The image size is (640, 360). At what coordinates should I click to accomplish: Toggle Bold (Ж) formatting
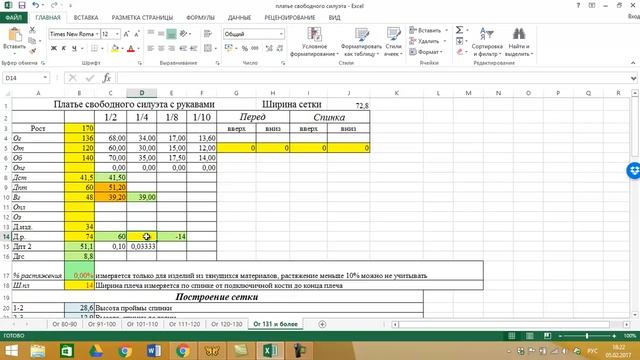tap(53, 49)
